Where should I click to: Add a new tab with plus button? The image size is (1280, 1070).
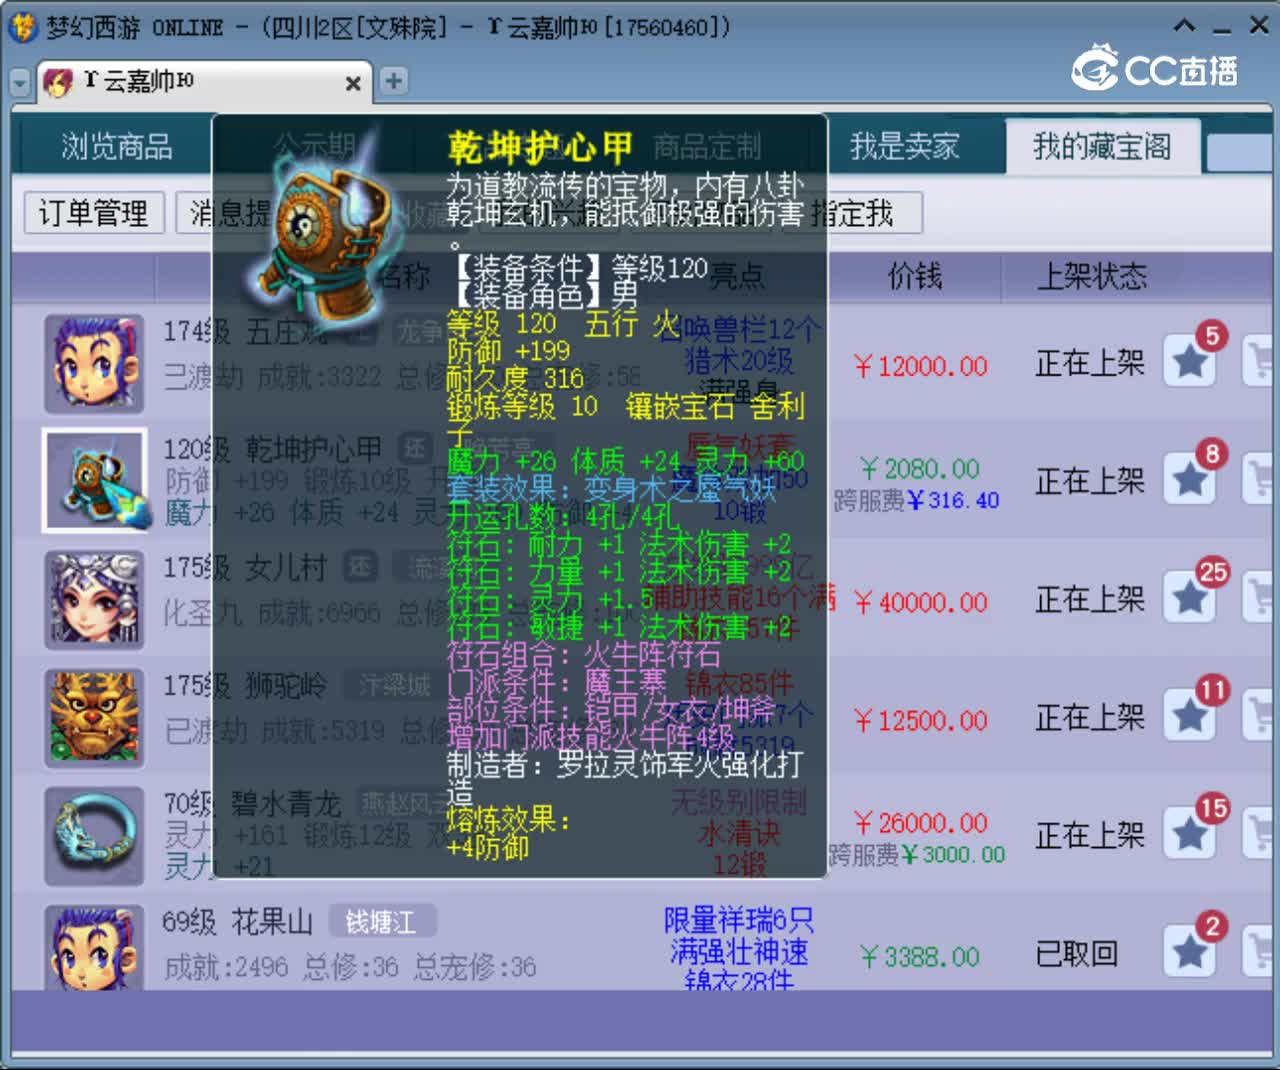394,81
